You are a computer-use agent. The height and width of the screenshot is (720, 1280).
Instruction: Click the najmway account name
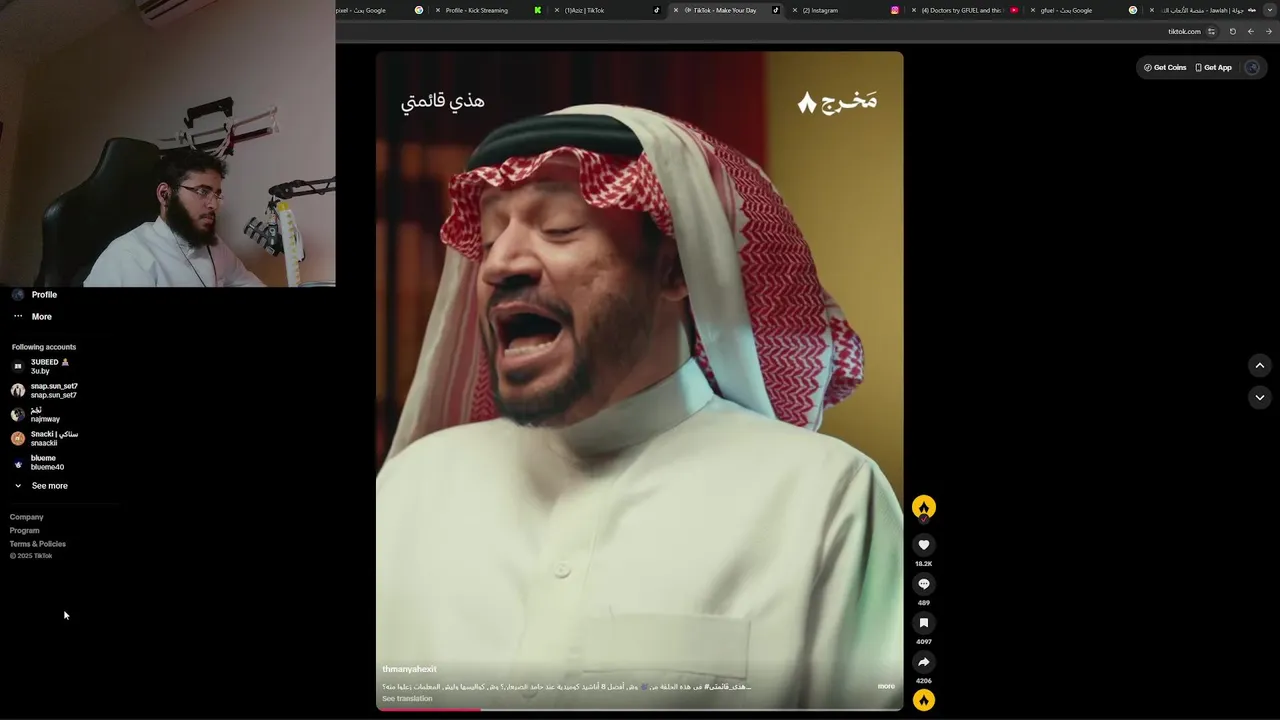coord(45,419)
